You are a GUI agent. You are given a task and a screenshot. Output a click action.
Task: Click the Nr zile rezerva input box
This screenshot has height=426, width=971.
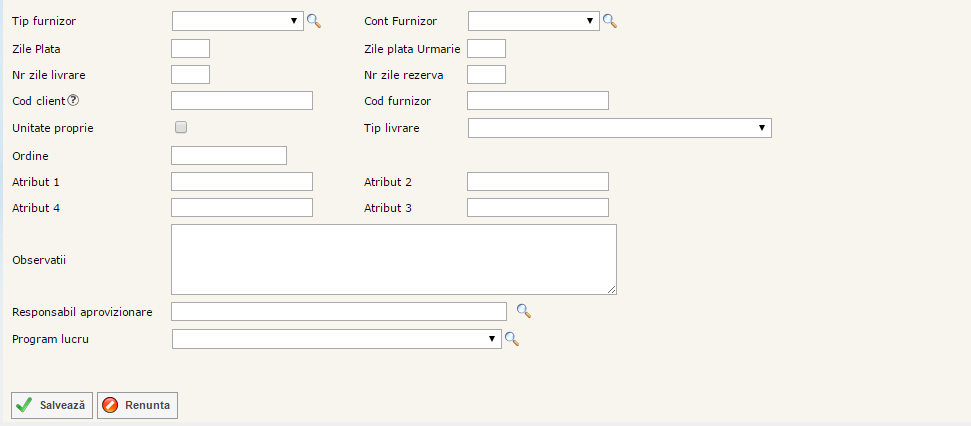click(486, 74)
